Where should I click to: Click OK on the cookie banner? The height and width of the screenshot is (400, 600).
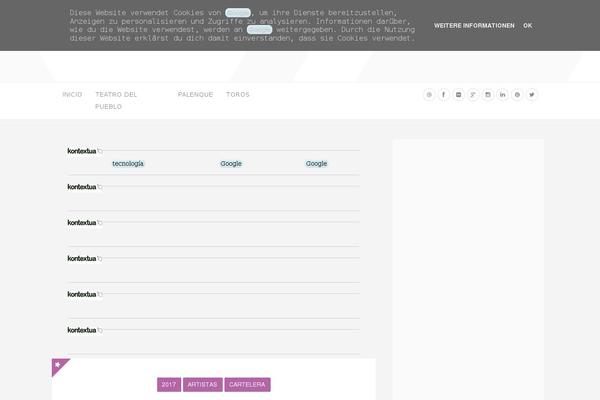[528, 26]
